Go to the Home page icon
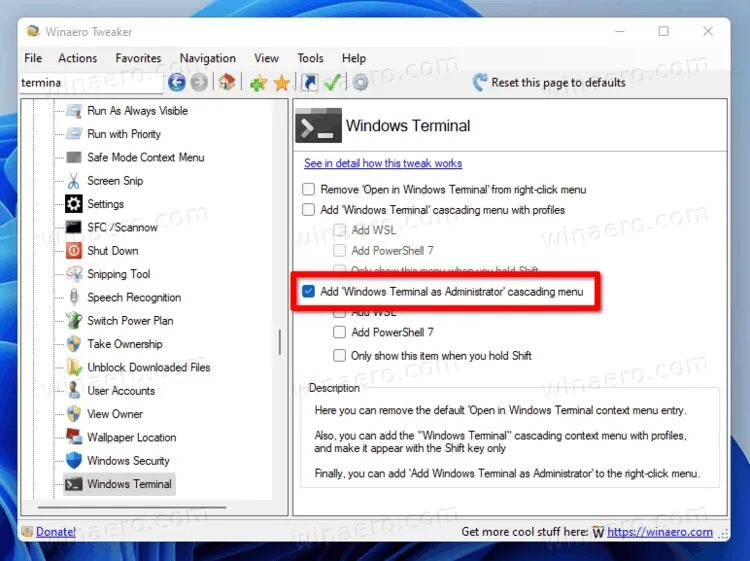 coord(227,82)
